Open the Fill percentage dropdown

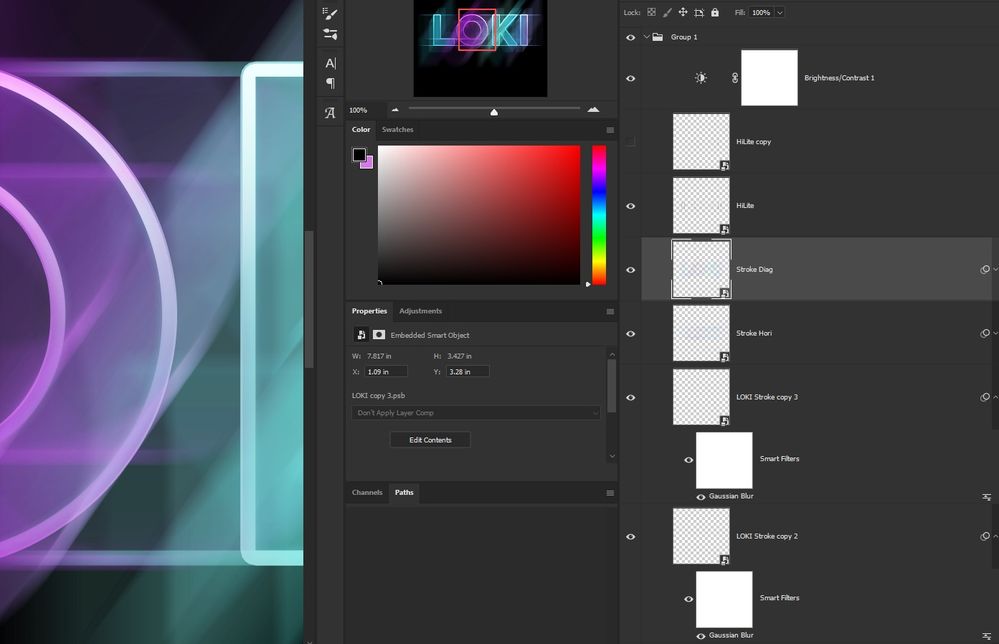point(780,12)
